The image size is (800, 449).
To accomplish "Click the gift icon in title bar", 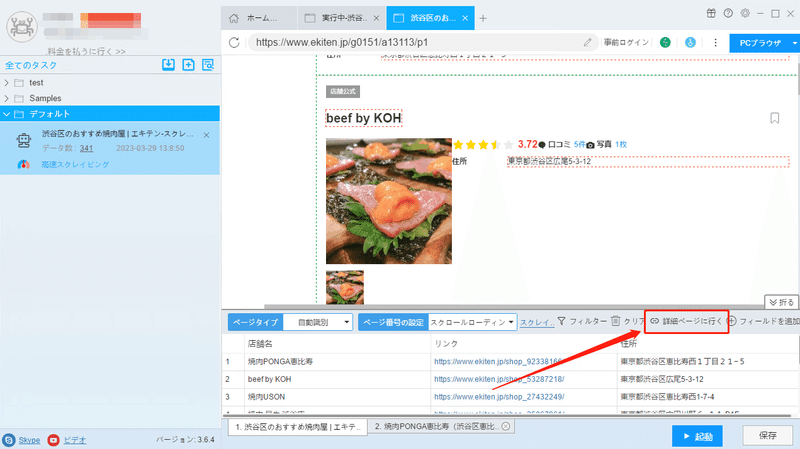I will pyautogui.click(x=711, y=13).
